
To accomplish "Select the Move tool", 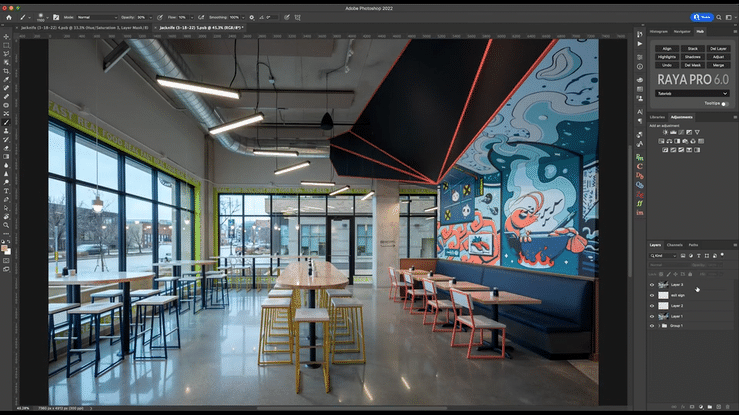I will 6,37.
